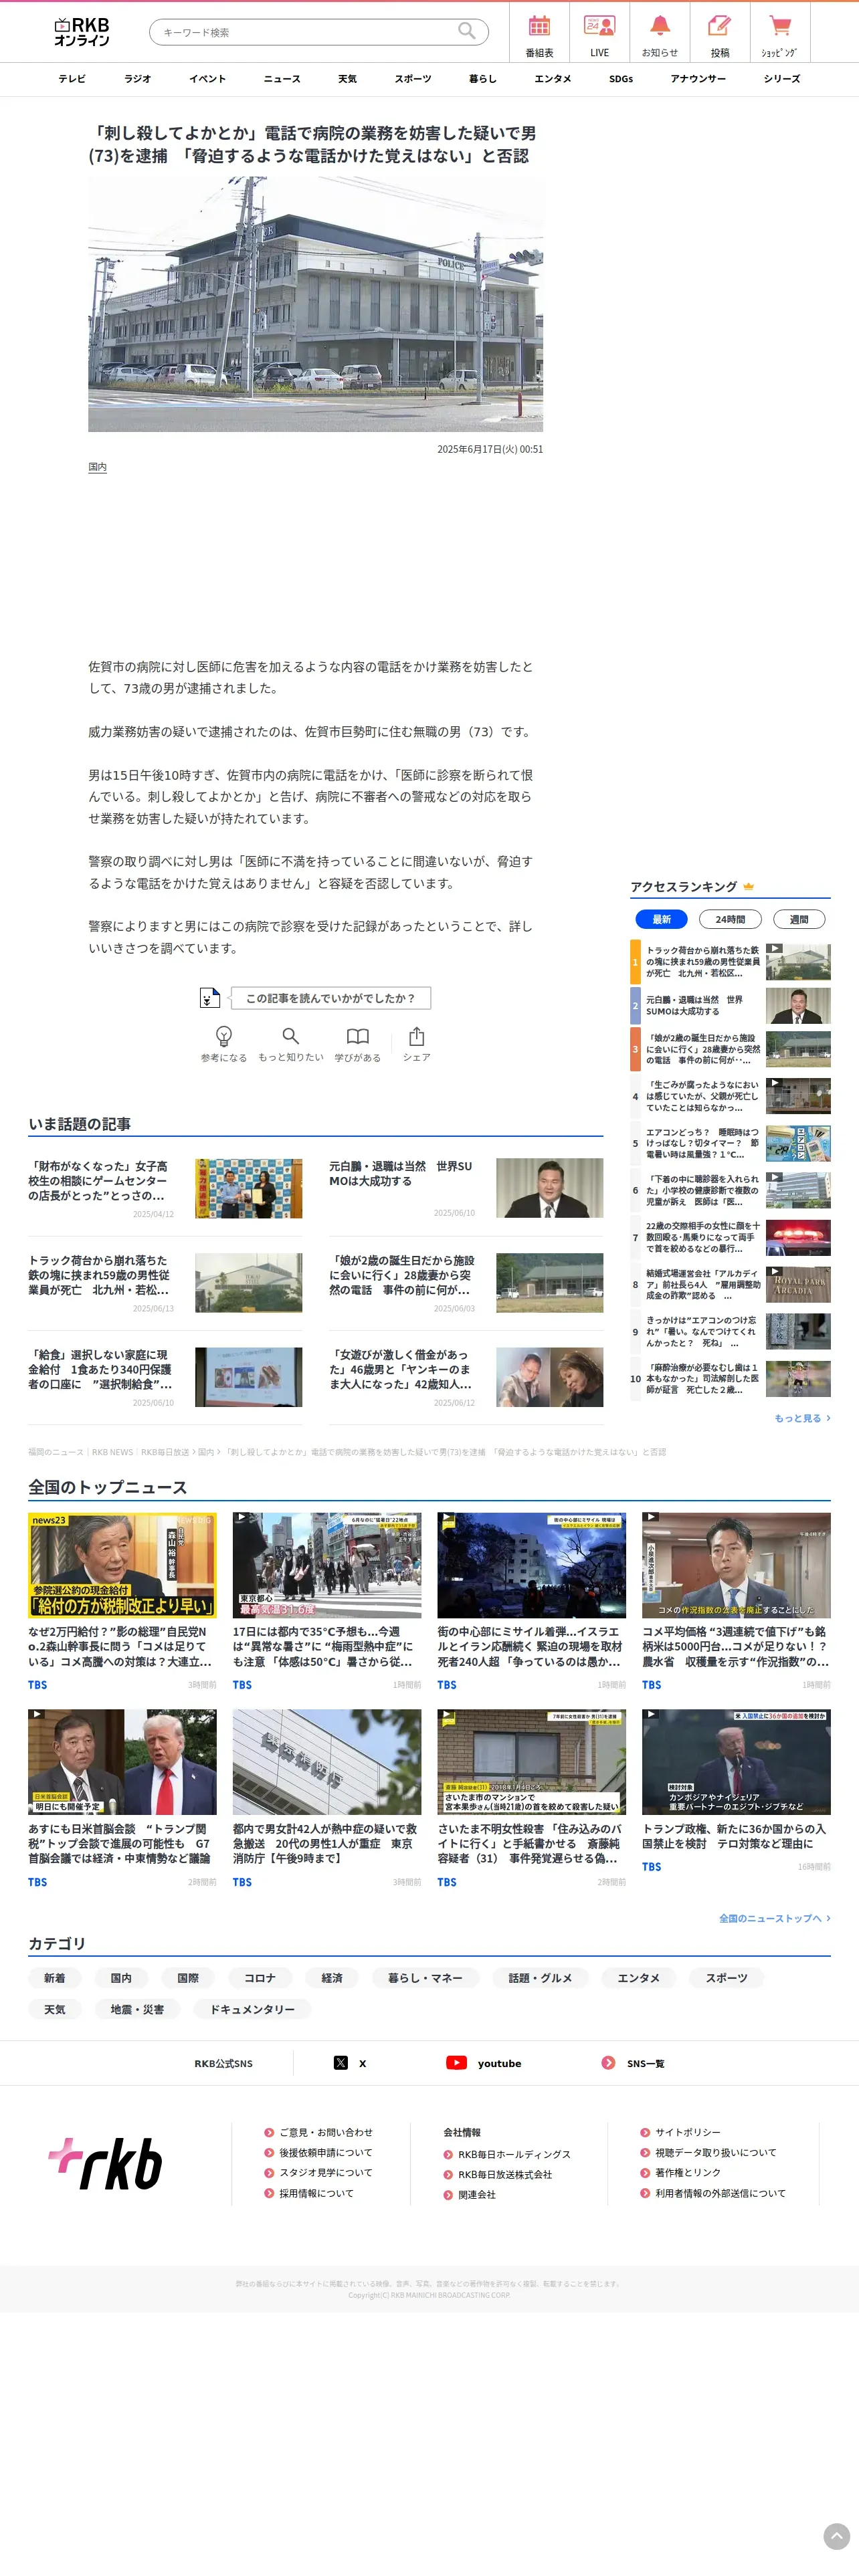Open the 著作権とリンク footer link

688,2172
